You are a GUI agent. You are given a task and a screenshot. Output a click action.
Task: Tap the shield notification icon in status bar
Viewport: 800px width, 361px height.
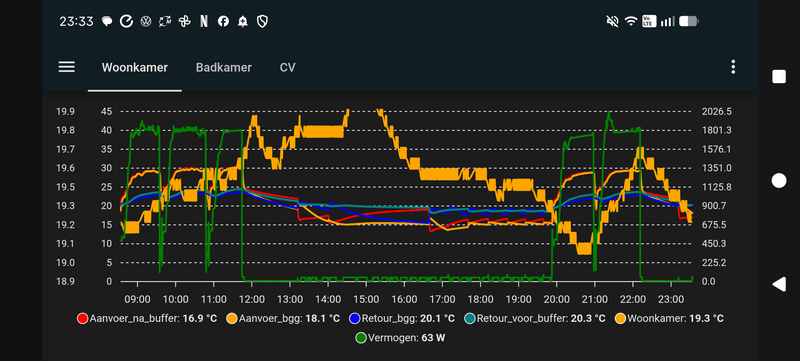coord(262,21)
